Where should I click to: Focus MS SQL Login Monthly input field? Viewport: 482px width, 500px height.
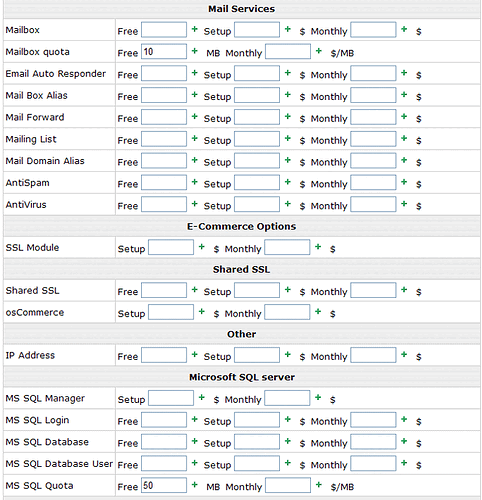point(373,420)
